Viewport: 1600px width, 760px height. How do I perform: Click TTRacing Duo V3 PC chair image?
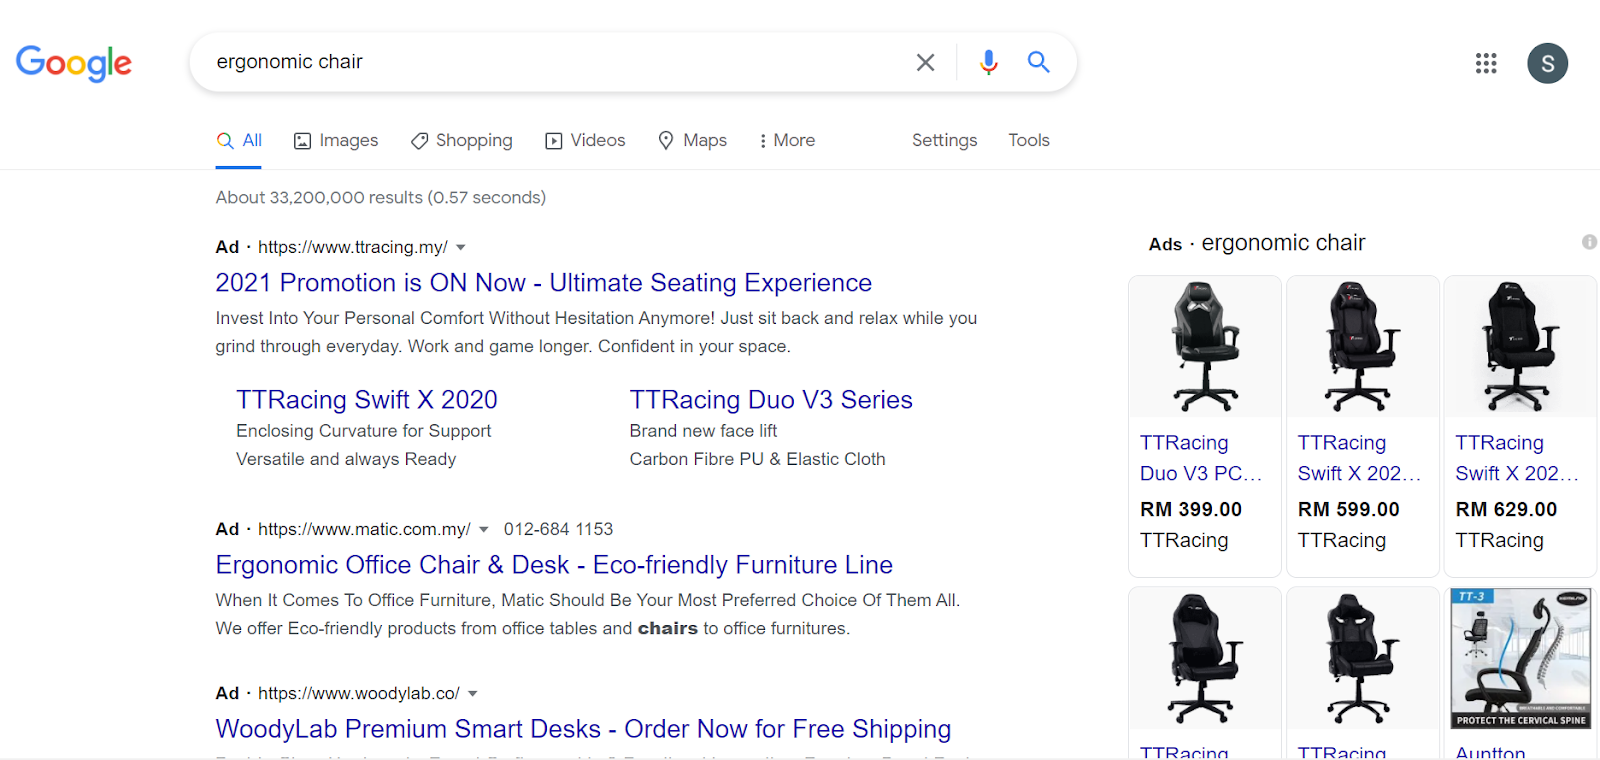[1205, 347]
